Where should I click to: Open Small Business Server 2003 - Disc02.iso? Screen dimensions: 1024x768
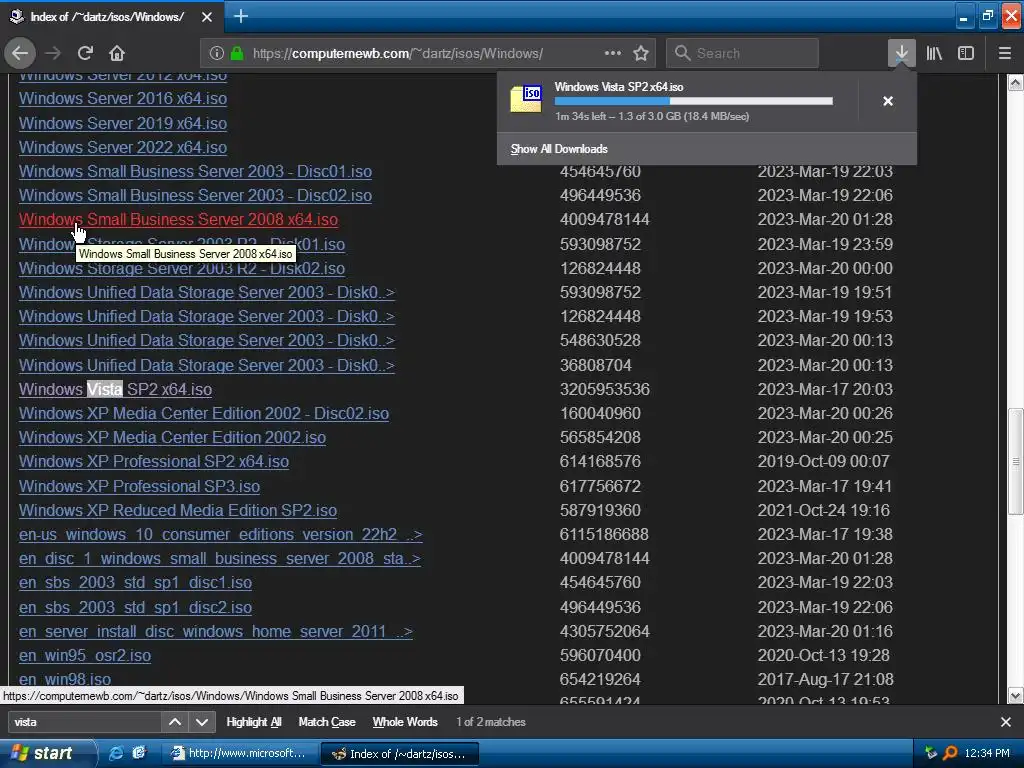point(195,195)
